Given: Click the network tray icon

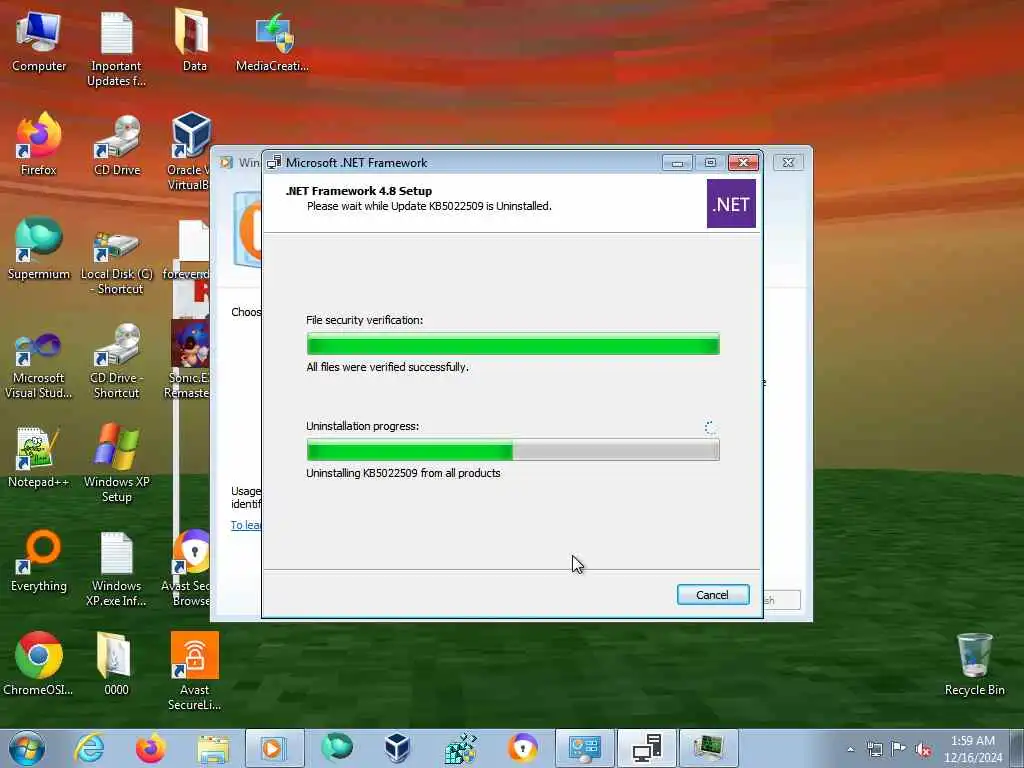Looking at the screenshot, I should tap(874, 749).
